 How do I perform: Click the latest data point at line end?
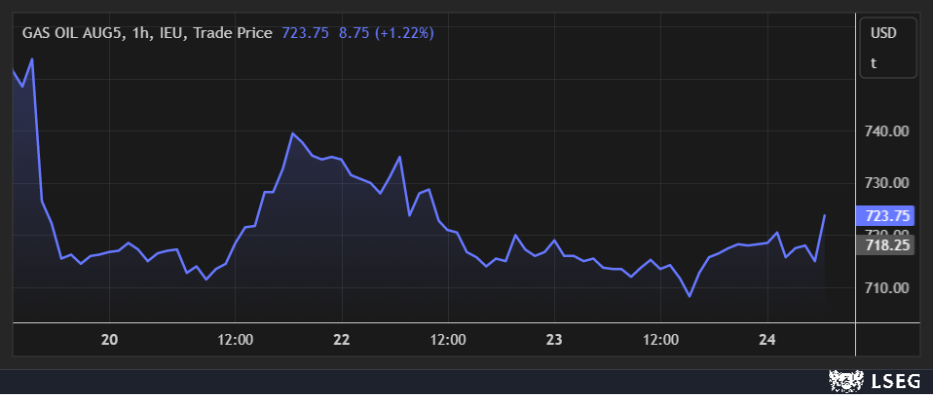[825, 215]
